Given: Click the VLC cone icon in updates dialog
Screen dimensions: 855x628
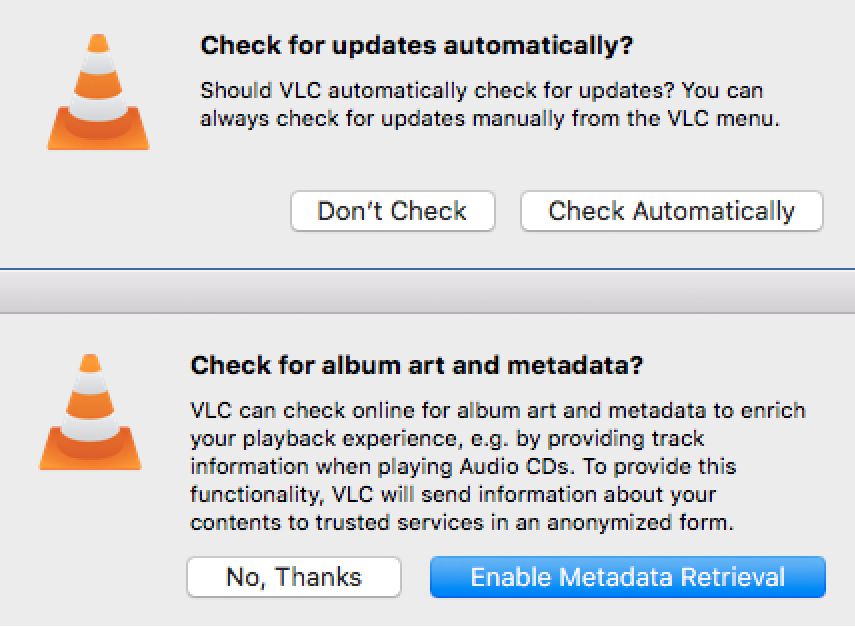Looking at the screenshot, I should click(x=98, y=92).
